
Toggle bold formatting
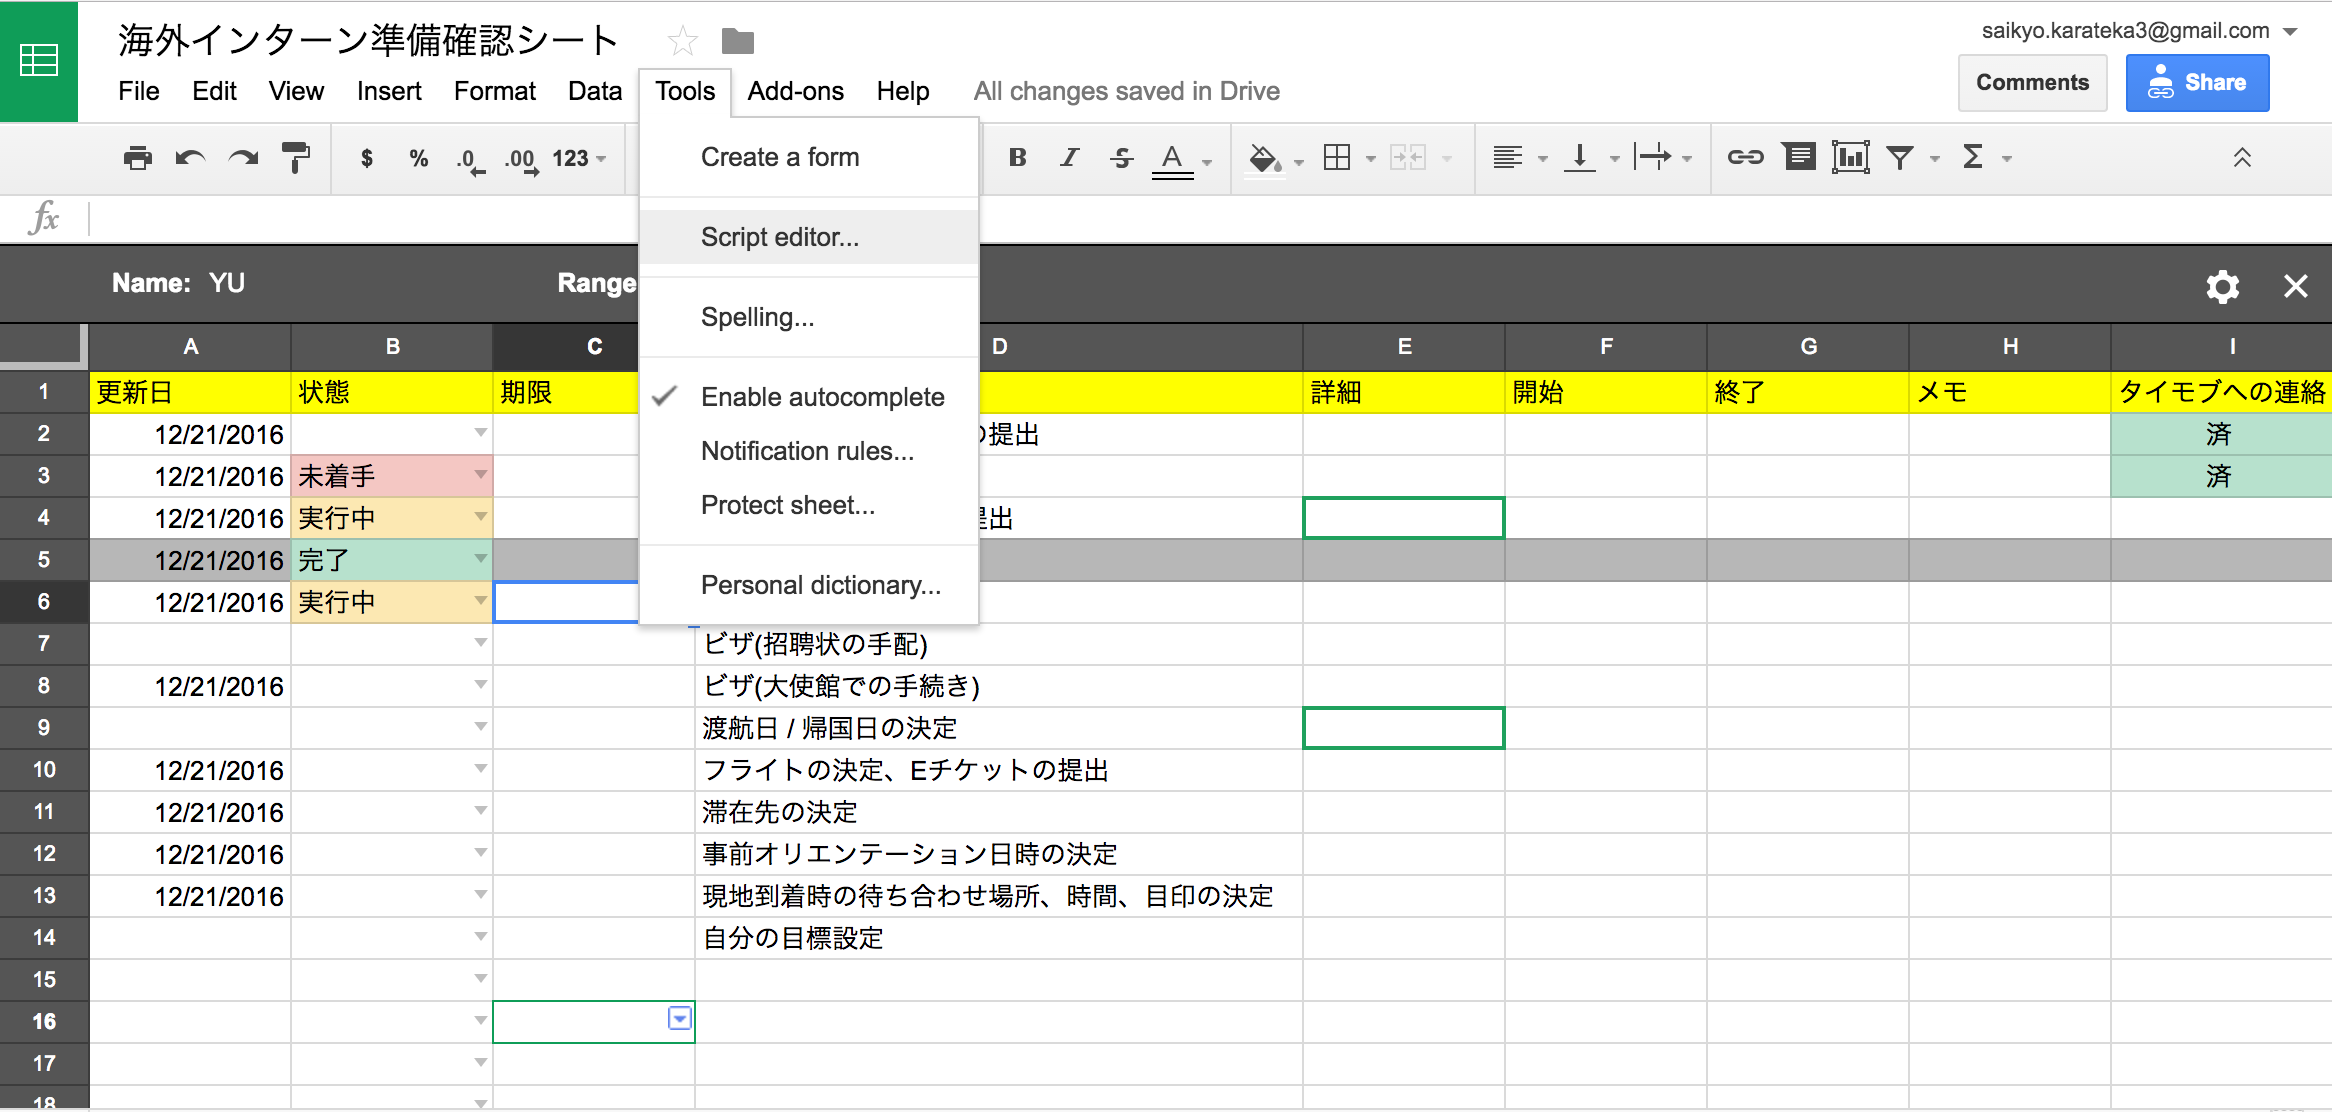pyautogui.click(x=1018, y=157)
